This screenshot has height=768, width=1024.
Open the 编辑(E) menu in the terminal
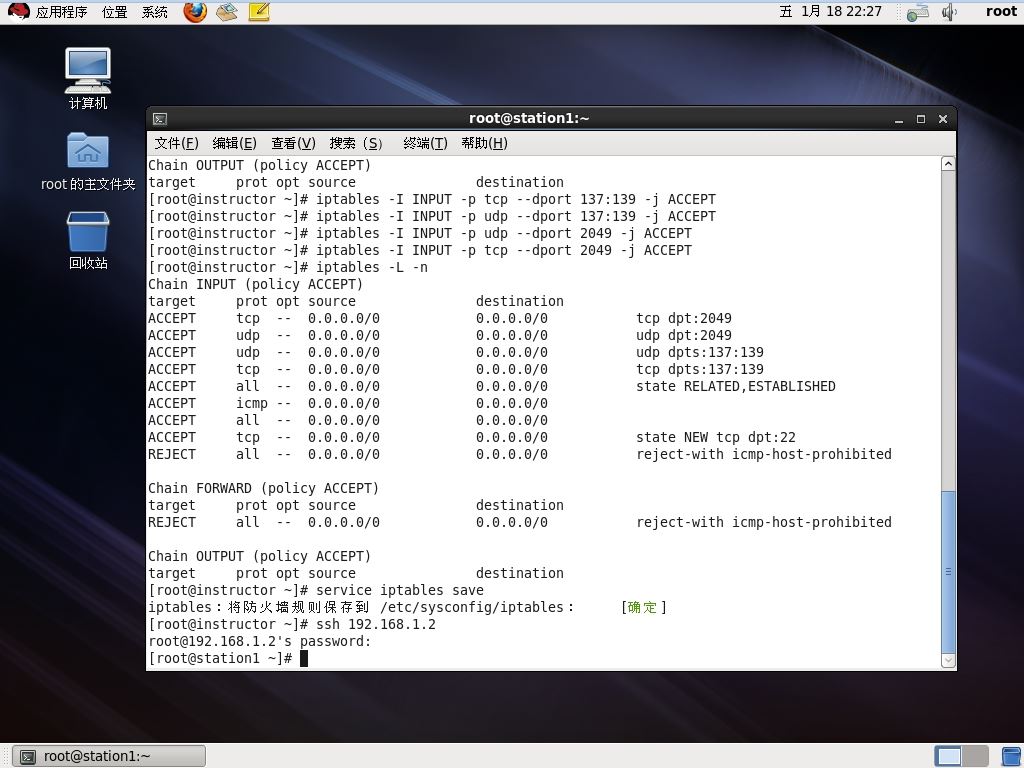234,143
